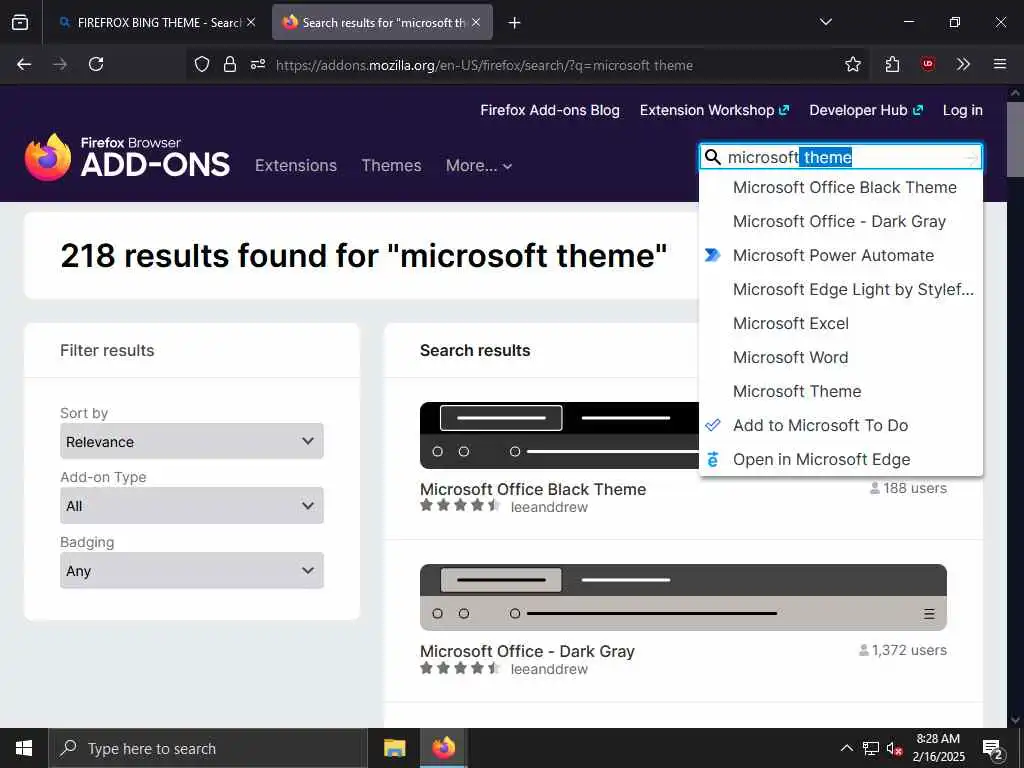The image size is (1024, 768).
Task: Click the network status tray icon
Action: [x=871, y=748]
